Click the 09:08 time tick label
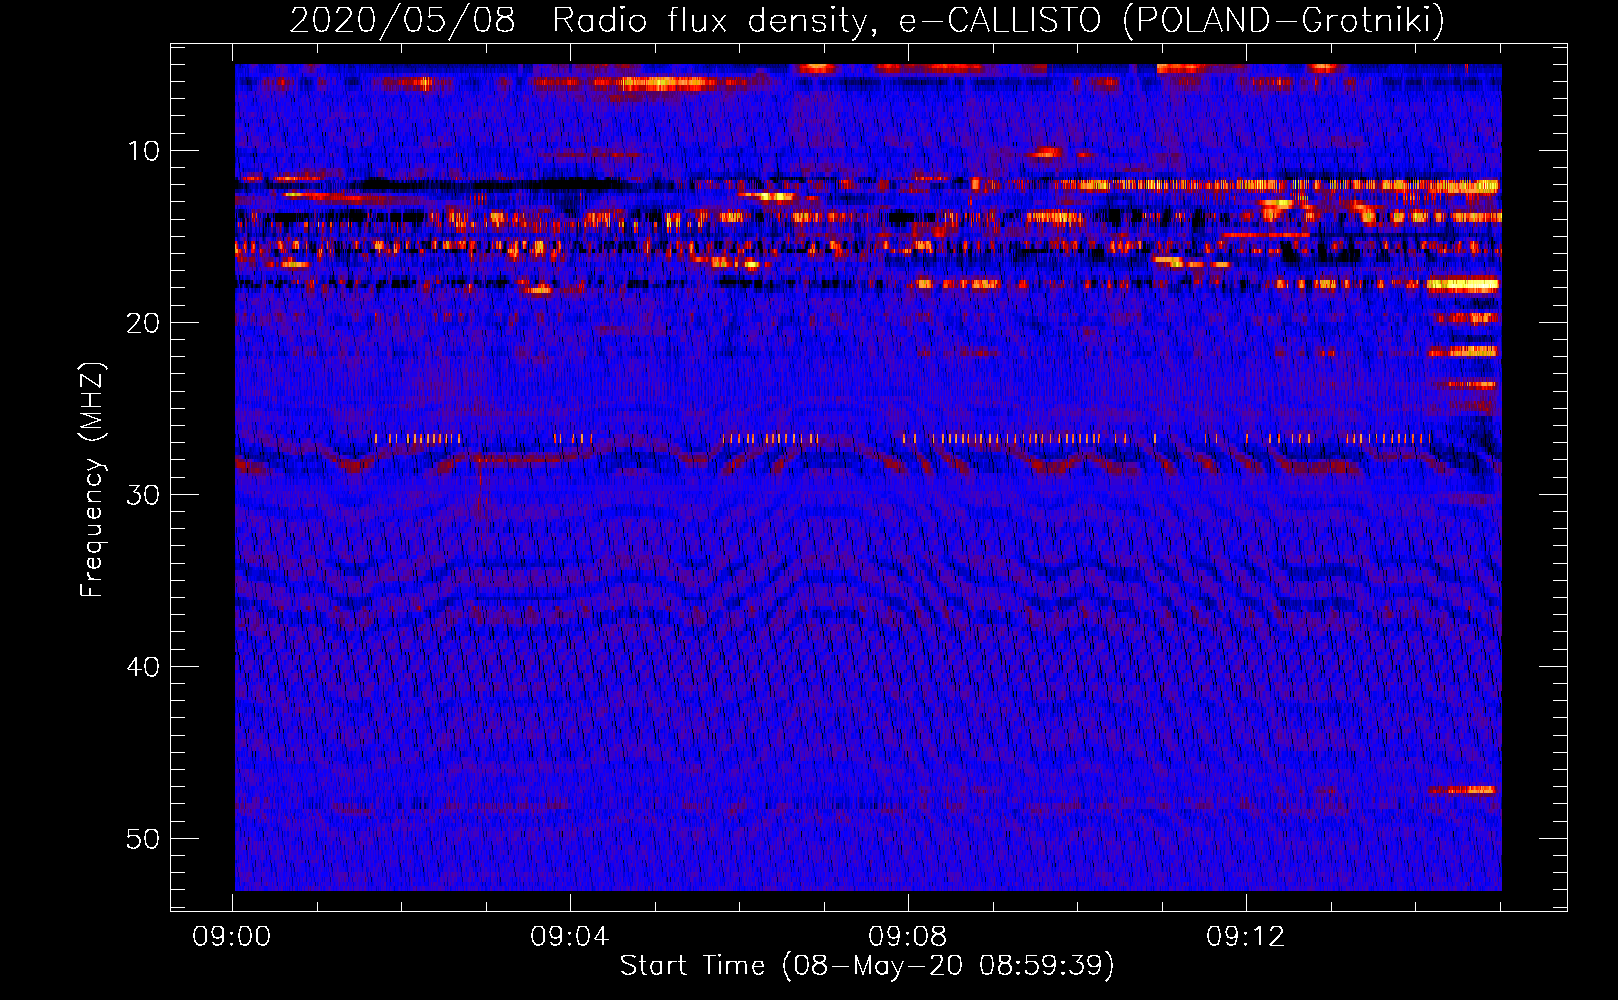This screenshot has height=1000, width=1618. click(908, 937)
